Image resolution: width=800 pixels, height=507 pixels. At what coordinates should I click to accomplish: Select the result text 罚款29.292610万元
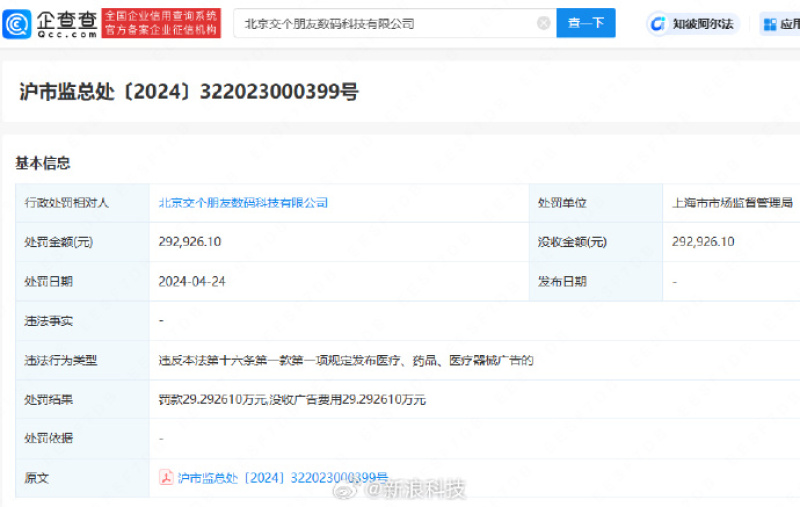[292, 399]
